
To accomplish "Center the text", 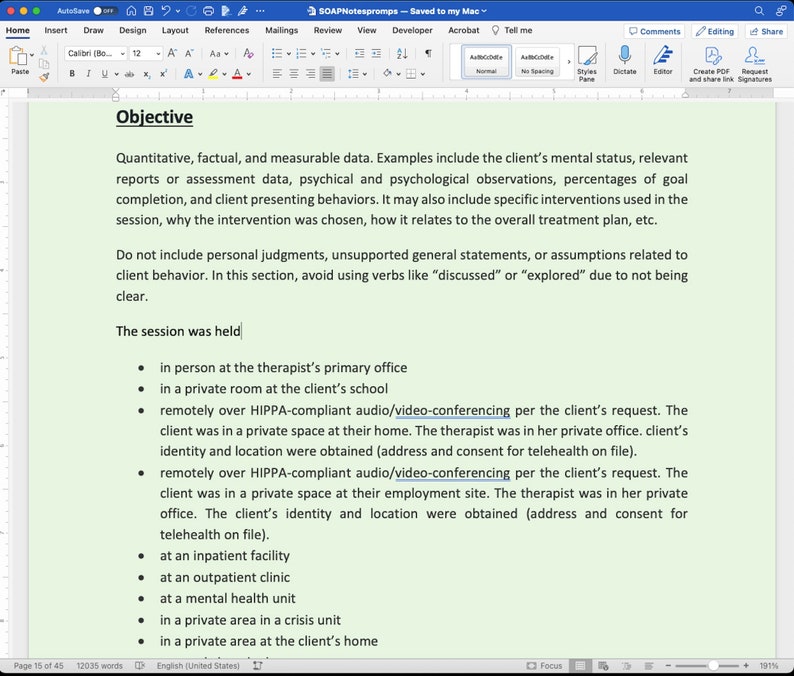I will pyautogui.click(x=294, y=74).
